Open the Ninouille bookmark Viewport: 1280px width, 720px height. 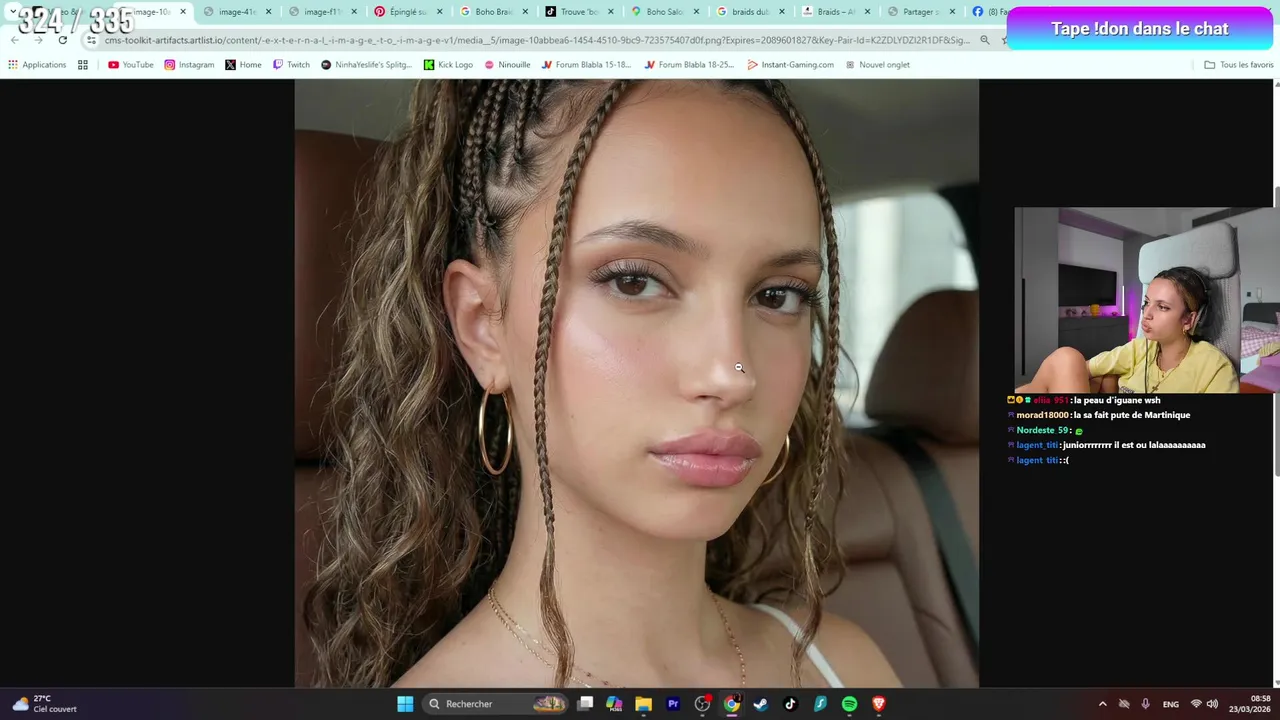[507, 65]
